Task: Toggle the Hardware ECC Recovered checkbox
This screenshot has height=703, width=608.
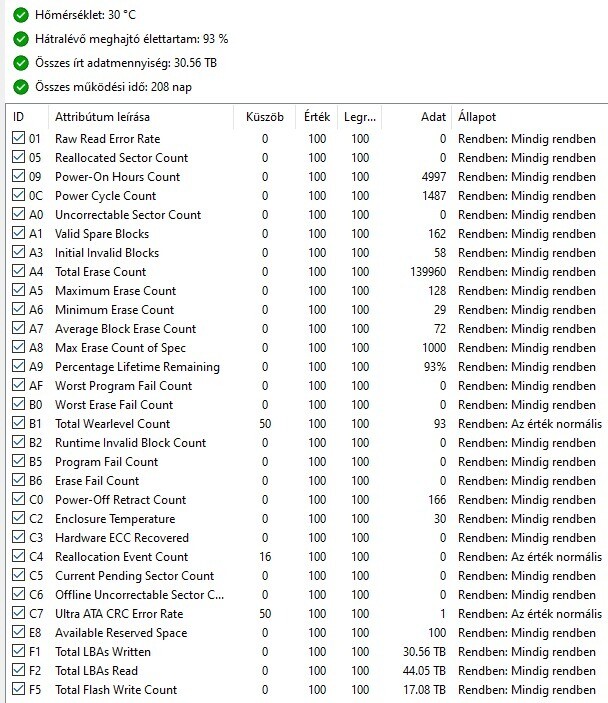Action: 18,537
